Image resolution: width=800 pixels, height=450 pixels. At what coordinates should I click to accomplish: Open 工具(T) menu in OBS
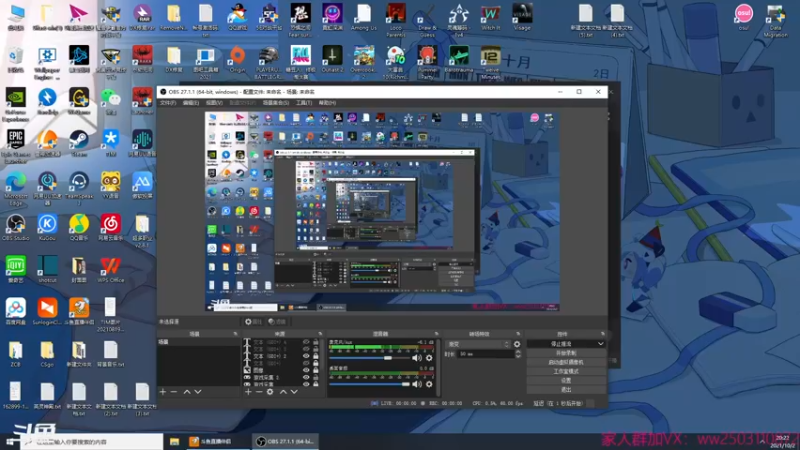pos(304,103)
